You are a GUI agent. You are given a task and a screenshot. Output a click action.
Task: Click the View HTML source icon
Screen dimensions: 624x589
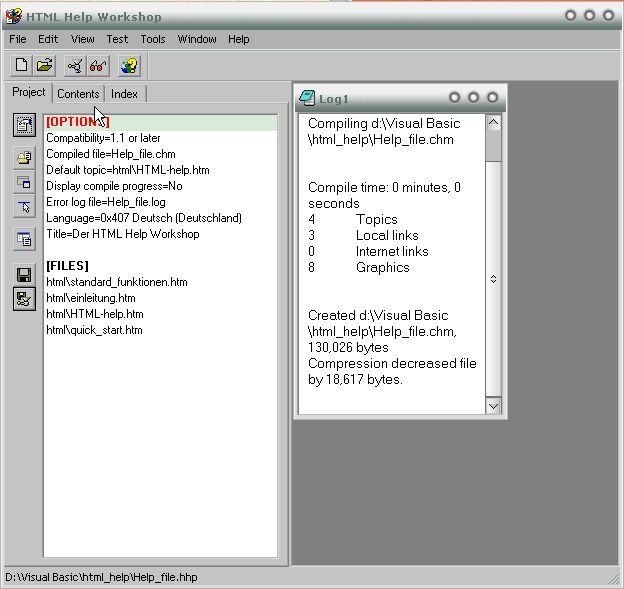[x=24, y=239]
